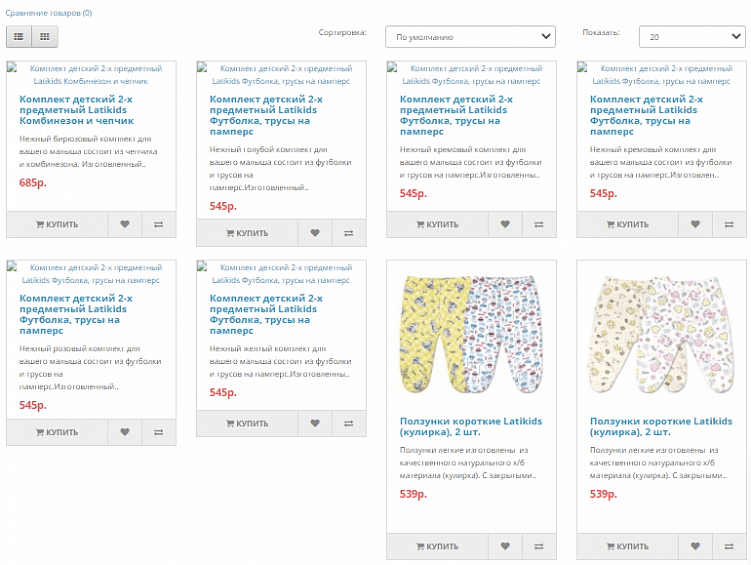The height and width of the screenshot is (565, 751).
Task: Add blue Футболка set to wishlist
Action: pos(315,233)
